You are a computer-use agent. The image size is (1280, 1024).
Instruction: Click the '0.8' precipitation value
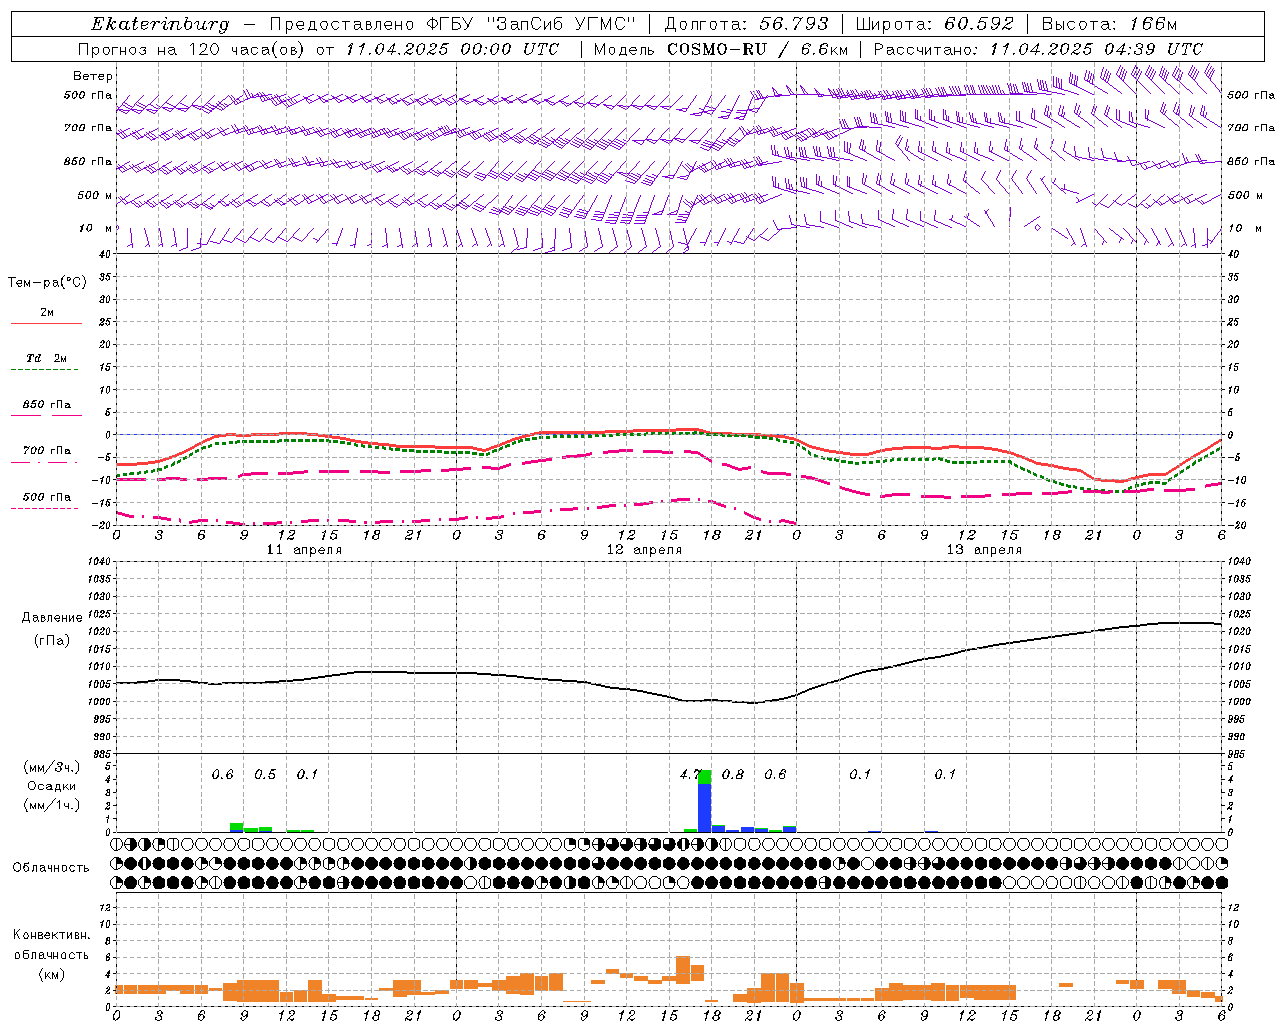coord(733,774)
